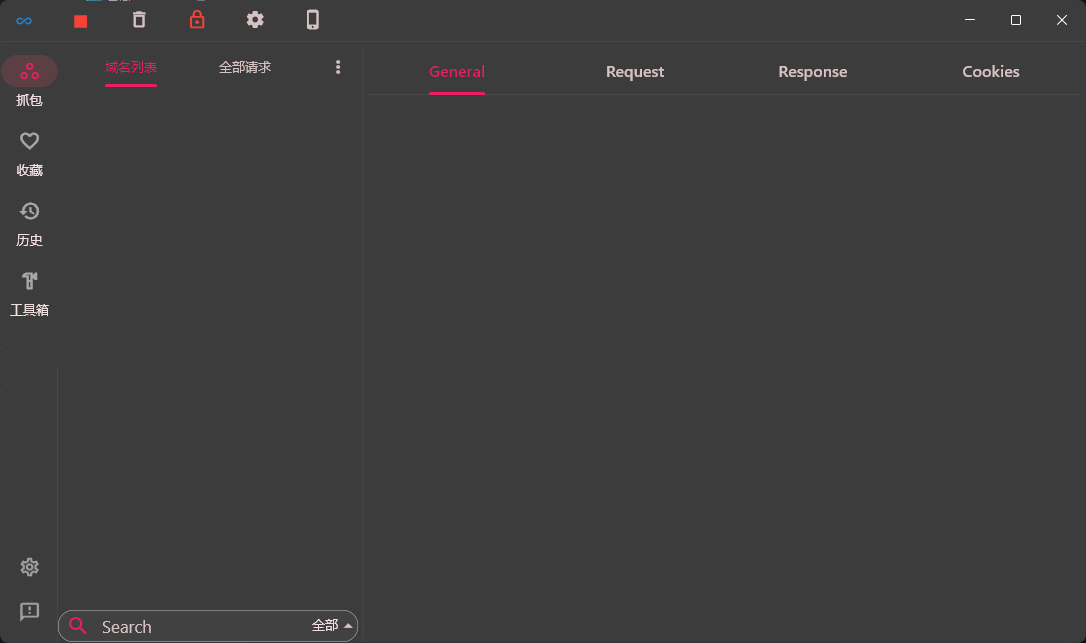Send feedback via speech bubble icon
1086x643 pixels.
tap(29, 612)
